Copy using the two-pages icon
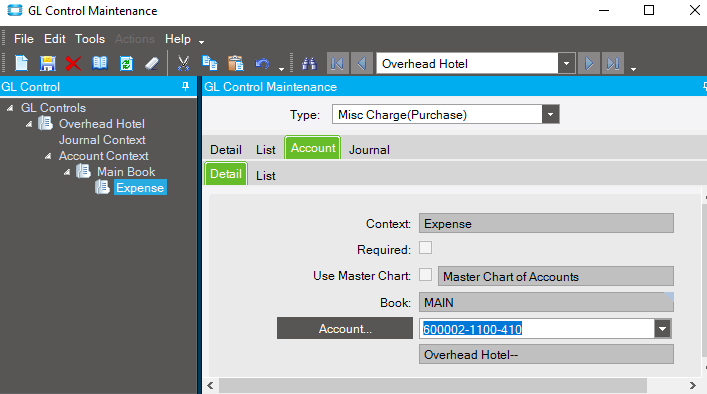Screen dimensions: 707x394 [210, 63]
